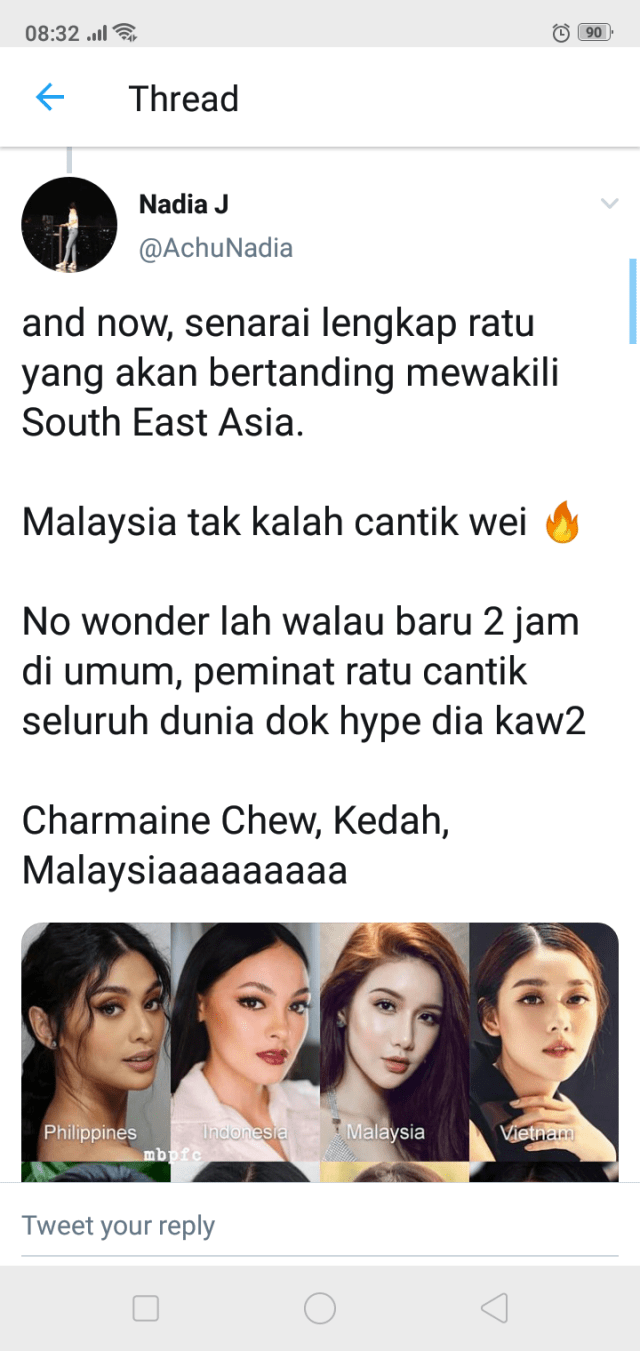Tap the Thread title in the header

tap(184, 99)
